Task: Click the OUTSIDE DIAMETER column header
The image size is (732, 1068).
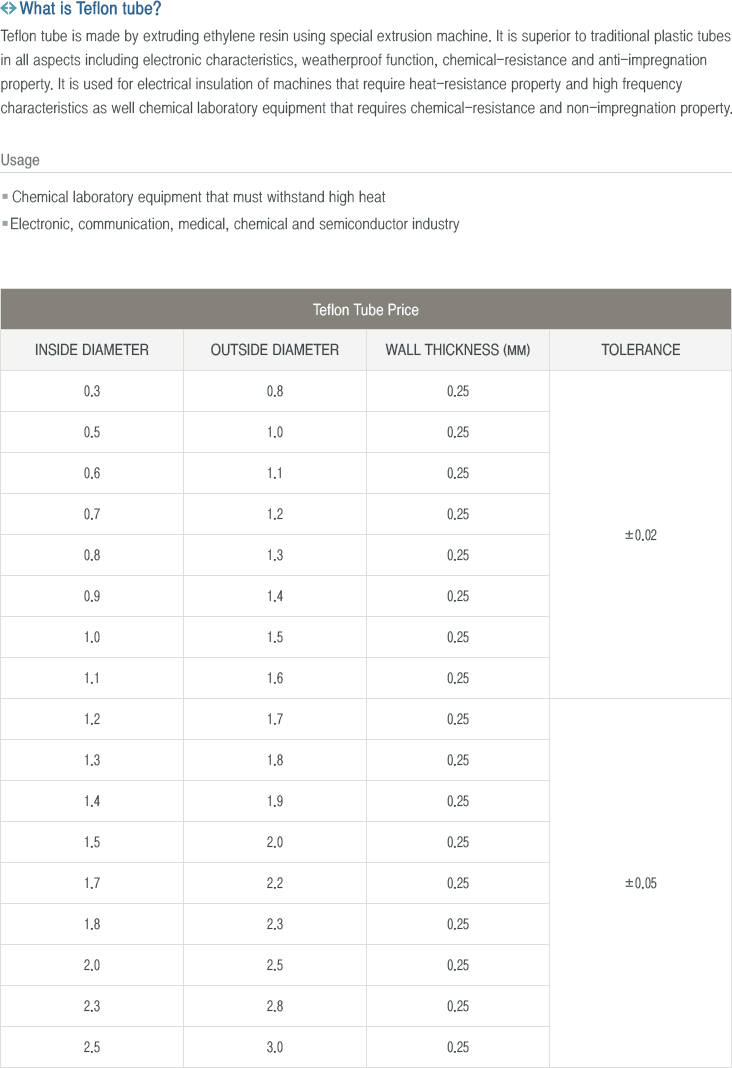Action: pyautogui.click(x=275, y=350)
